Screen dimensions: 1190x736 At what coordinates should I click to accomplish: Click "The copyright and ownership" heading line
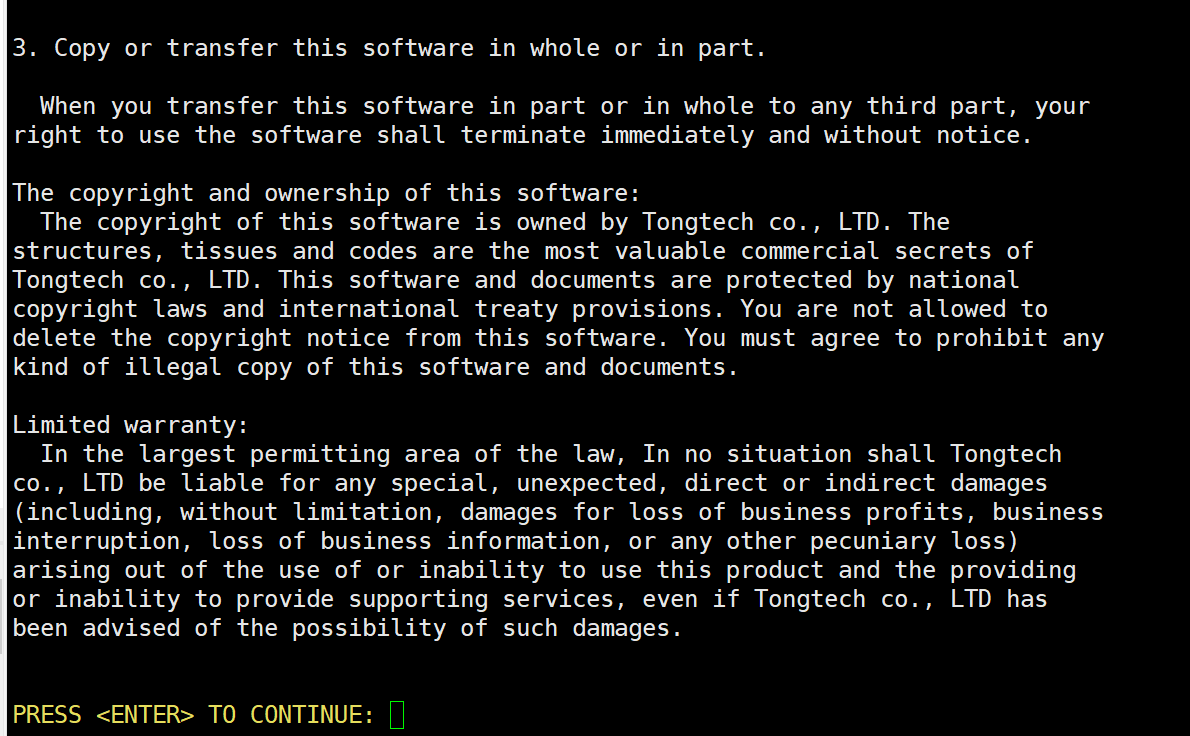coord(326,193)
